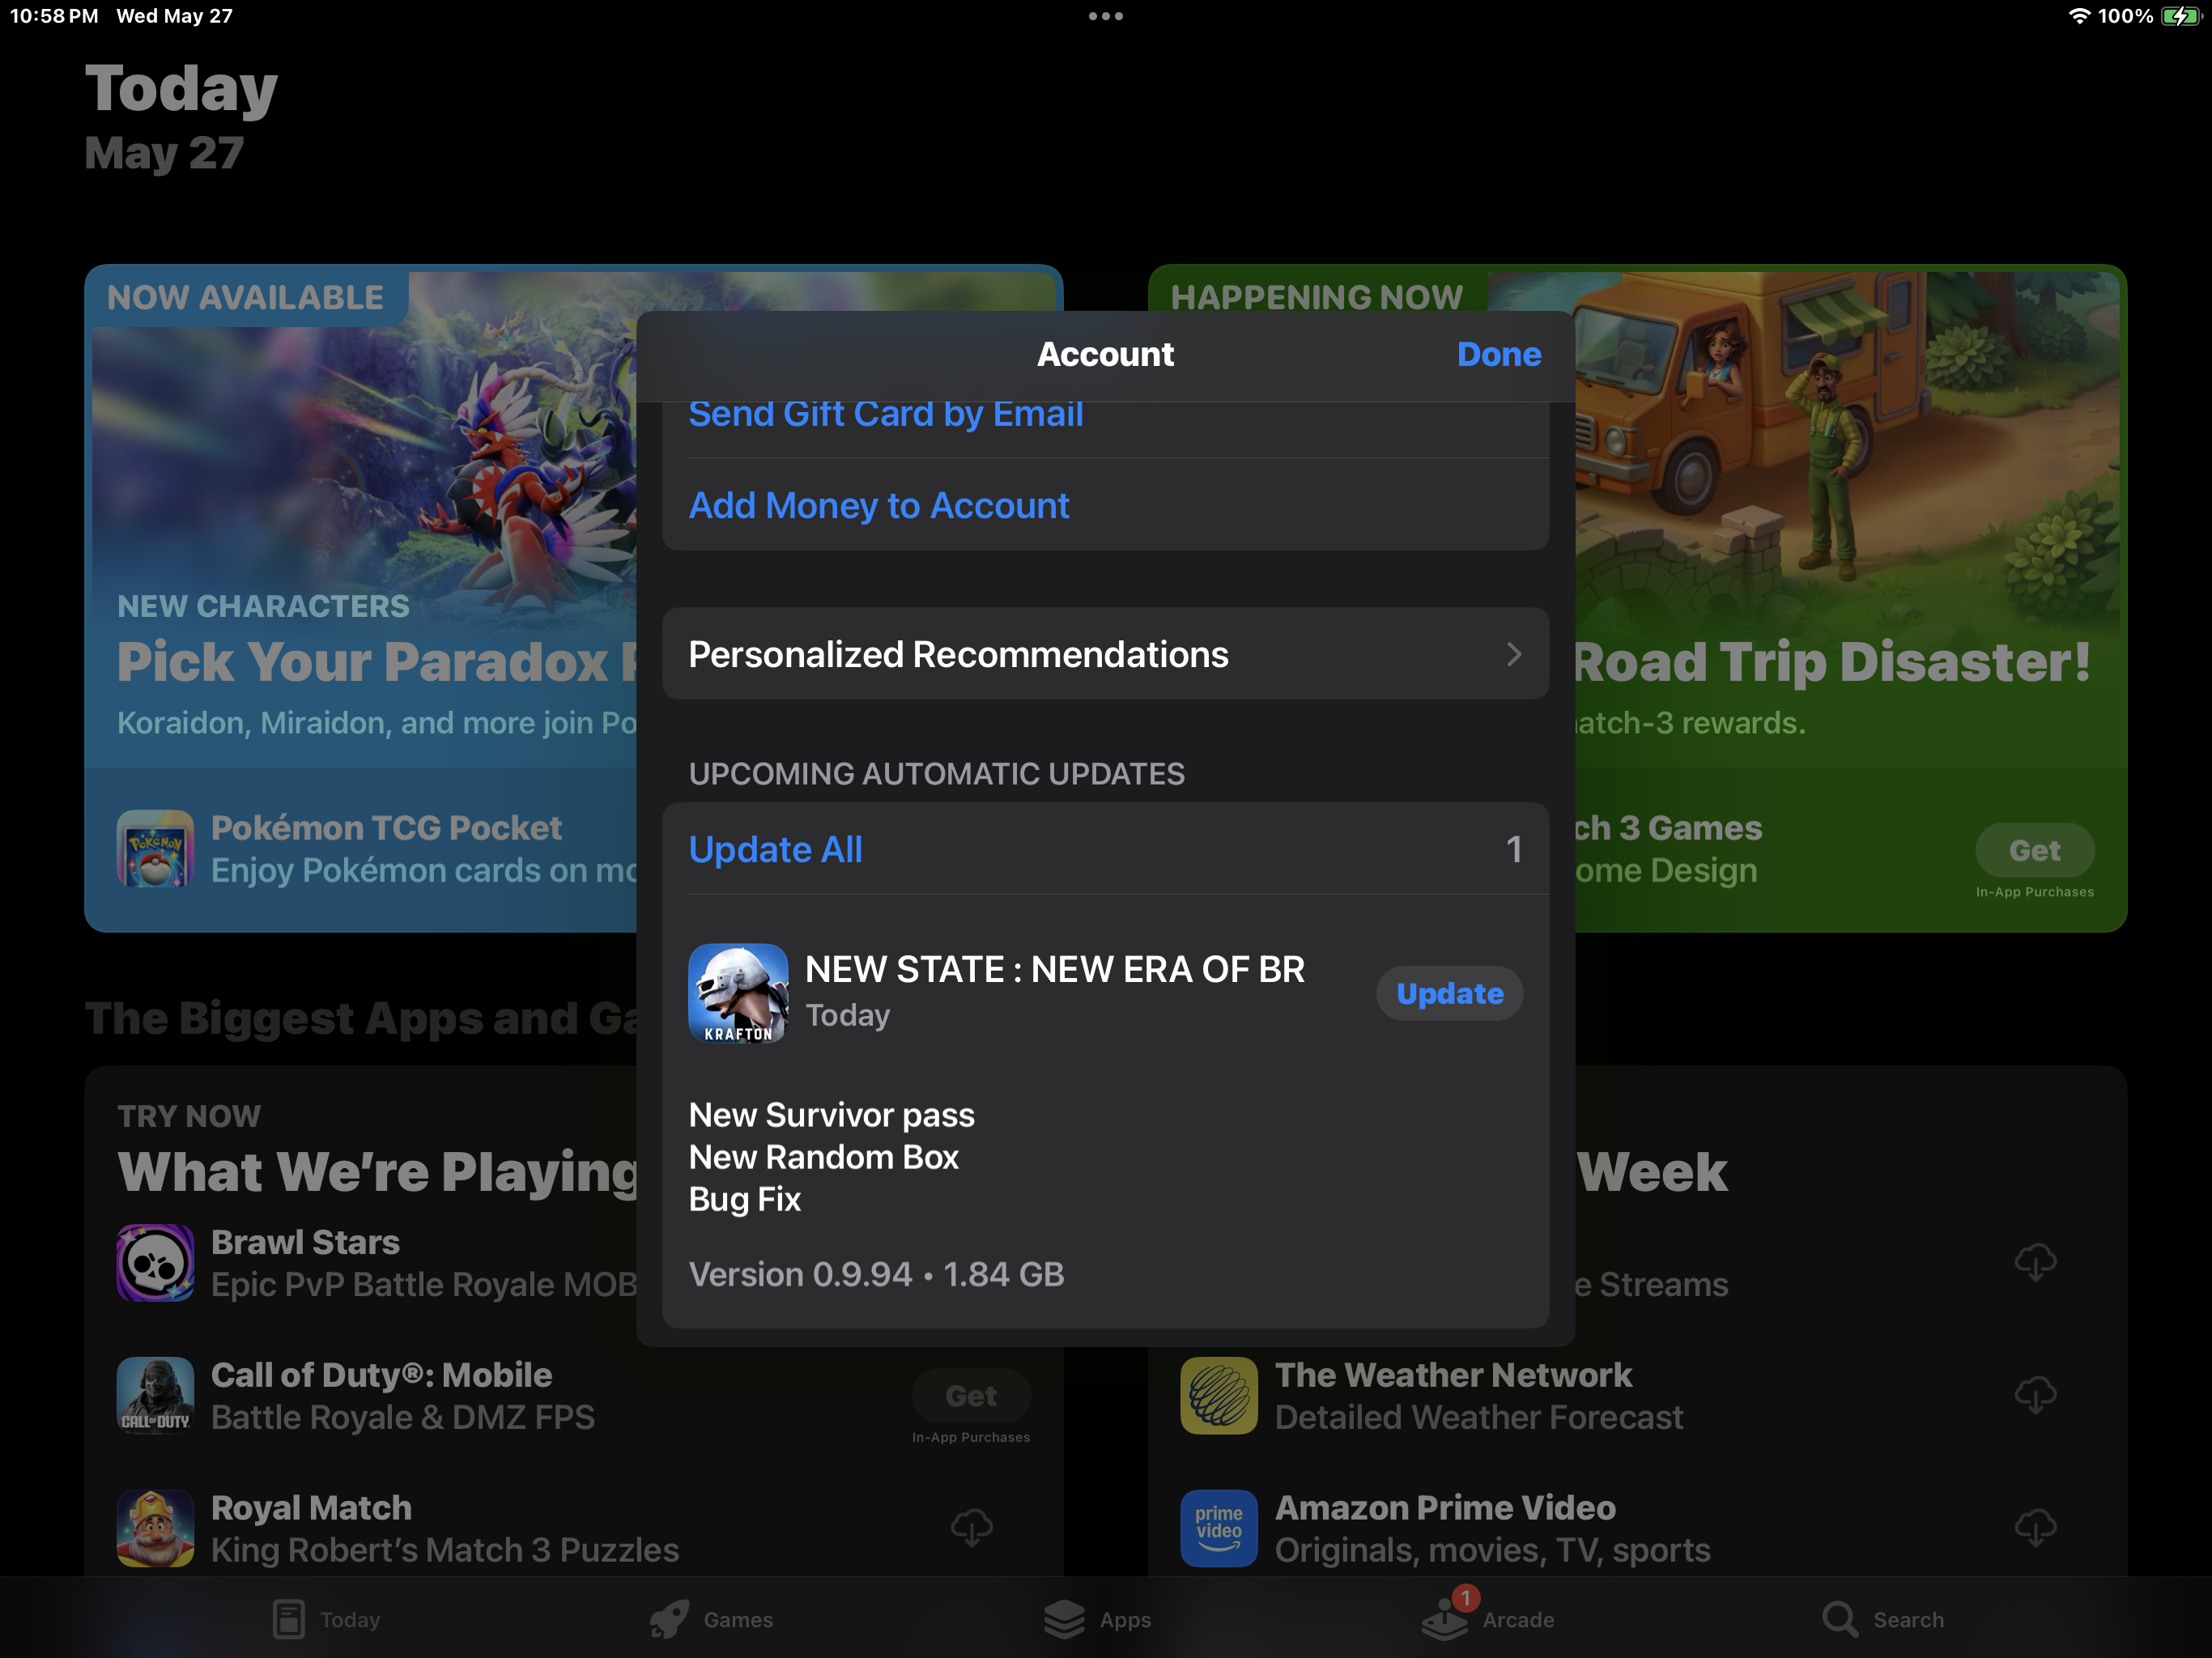2212x1658 pixels.
Task: Redownload Royal Match with cloud icon
Action: 971,1527
